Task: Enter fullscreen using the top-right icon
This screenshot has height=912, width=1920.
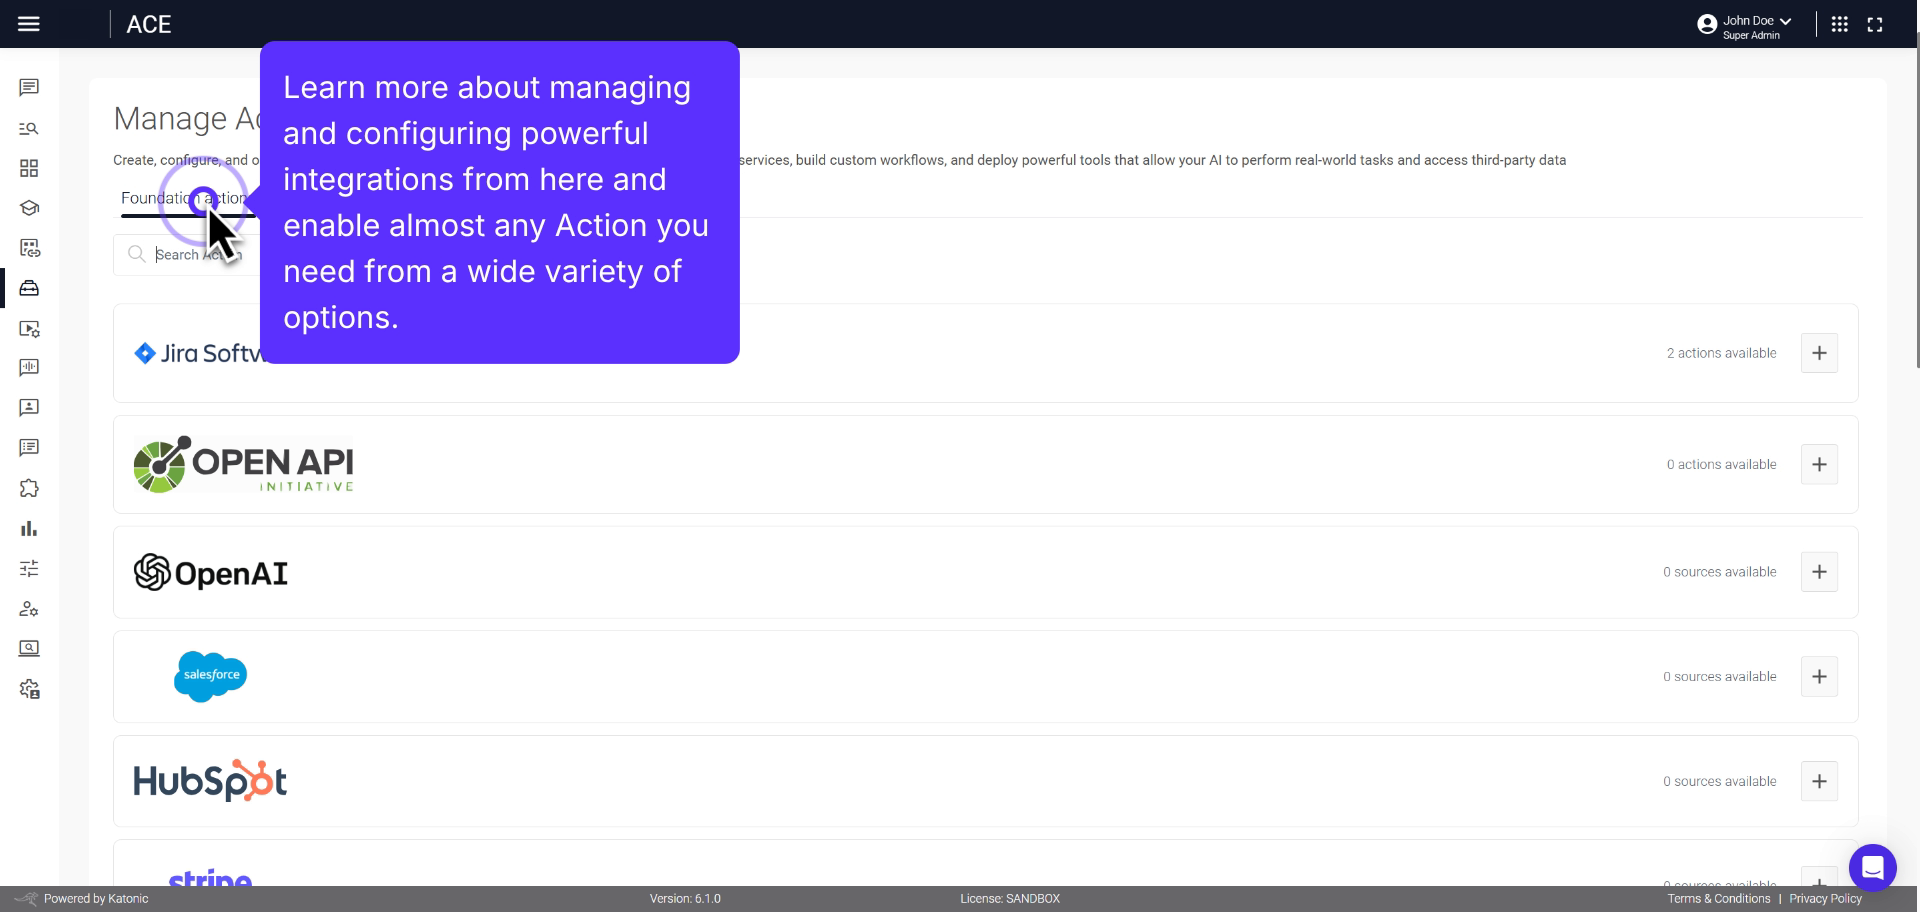Action: point(1876,24)
